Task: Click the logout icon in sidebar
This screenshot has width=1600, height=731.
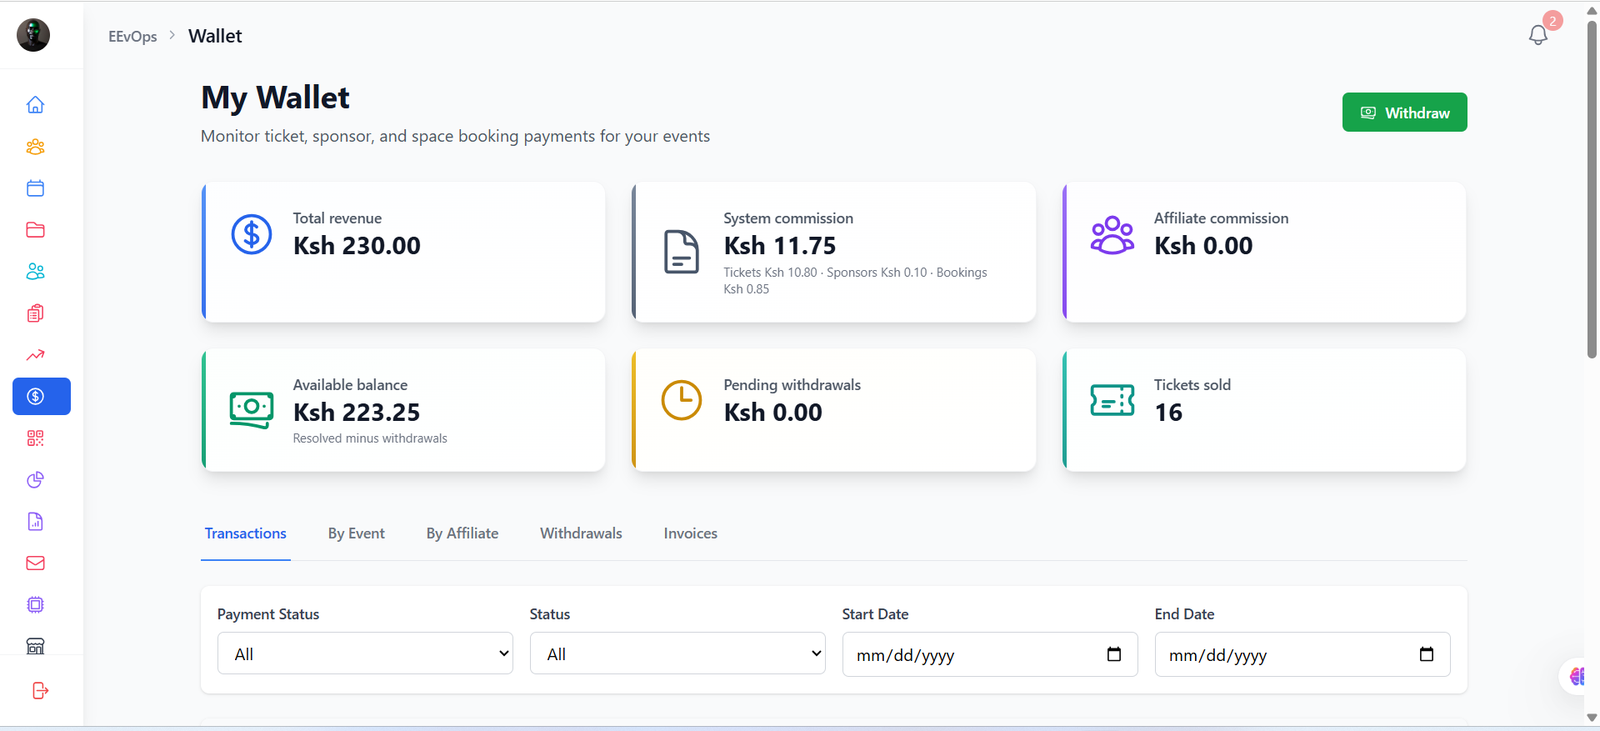Action: (40, 691)
